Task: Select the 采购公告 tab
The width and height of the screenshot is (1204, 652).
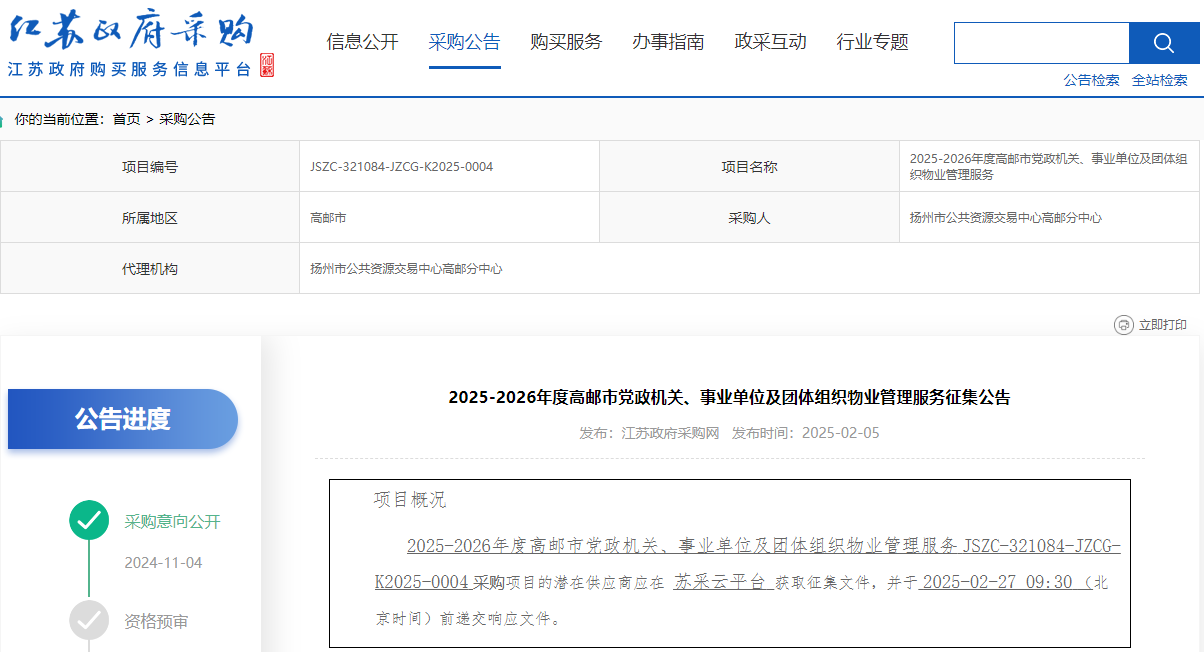Action: 465,43
